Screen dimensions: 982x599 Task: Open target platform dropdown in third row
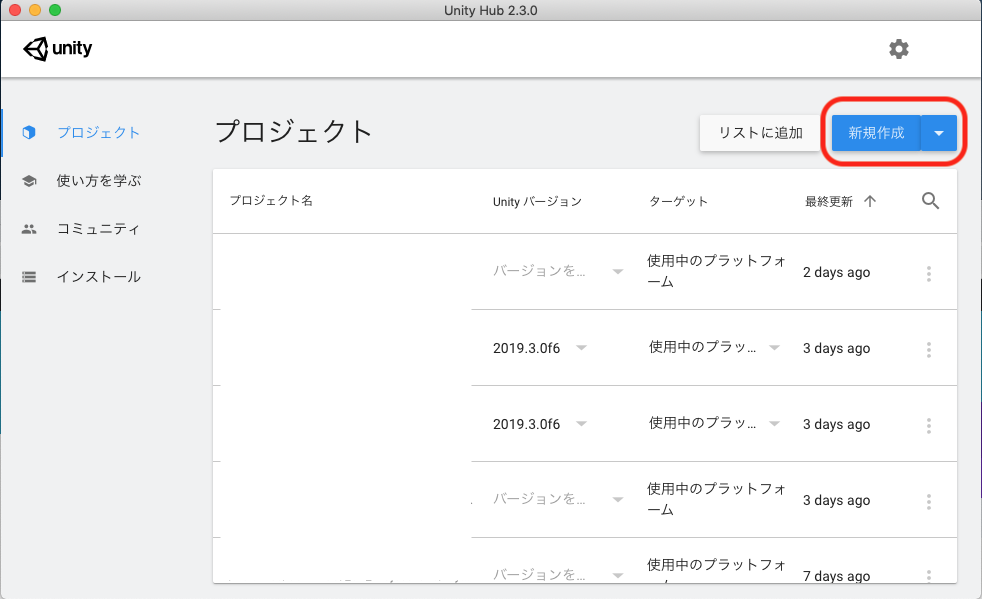coord(773,424)
